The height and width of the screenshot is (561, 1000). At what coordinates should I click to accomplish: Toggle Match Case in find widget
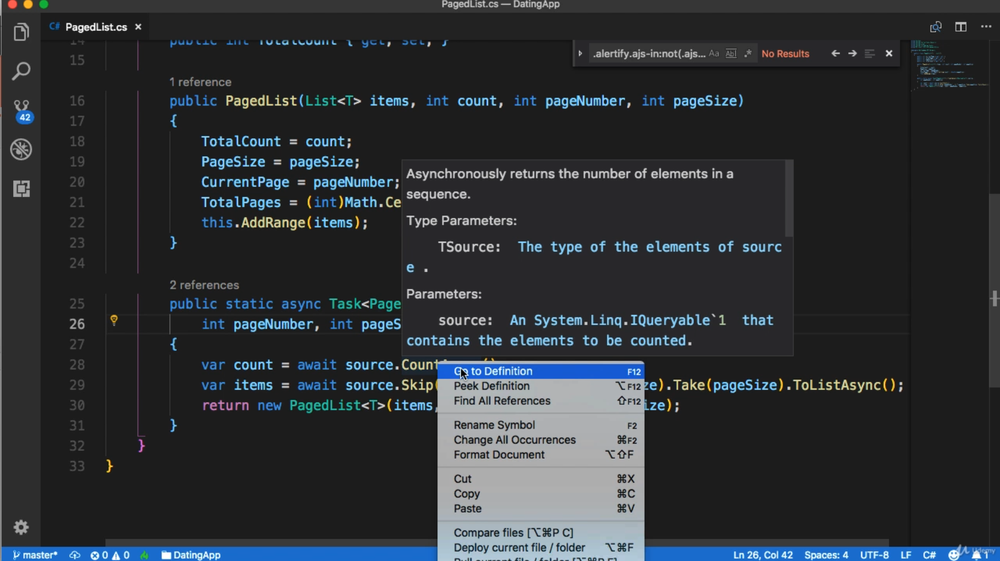pyautogui.click(x=714, y=54)
